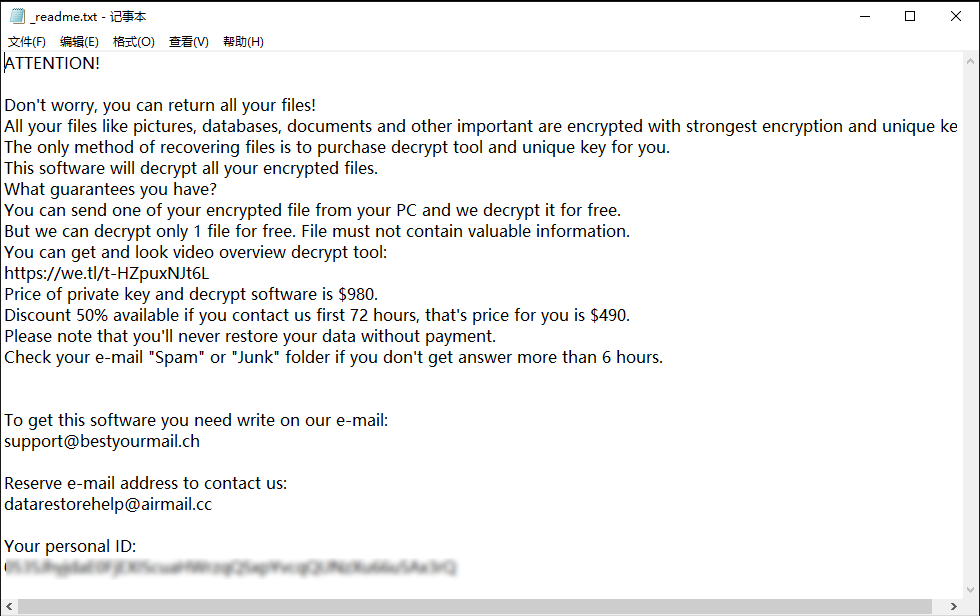Click the horizontal scrollbar left arrow
Image resolution: width=980 pixels, height=616 pixels.
pos(9,607)
